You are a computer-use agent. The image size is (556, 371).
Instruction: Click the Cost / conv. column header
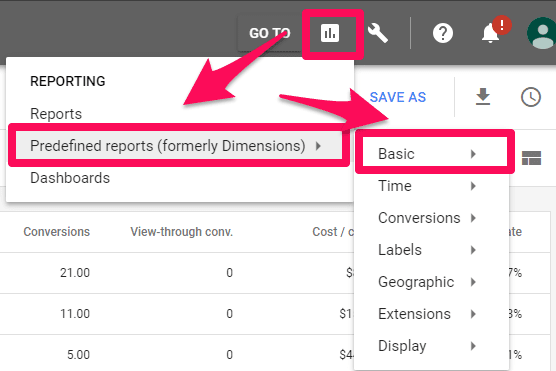tap(333, 232)
